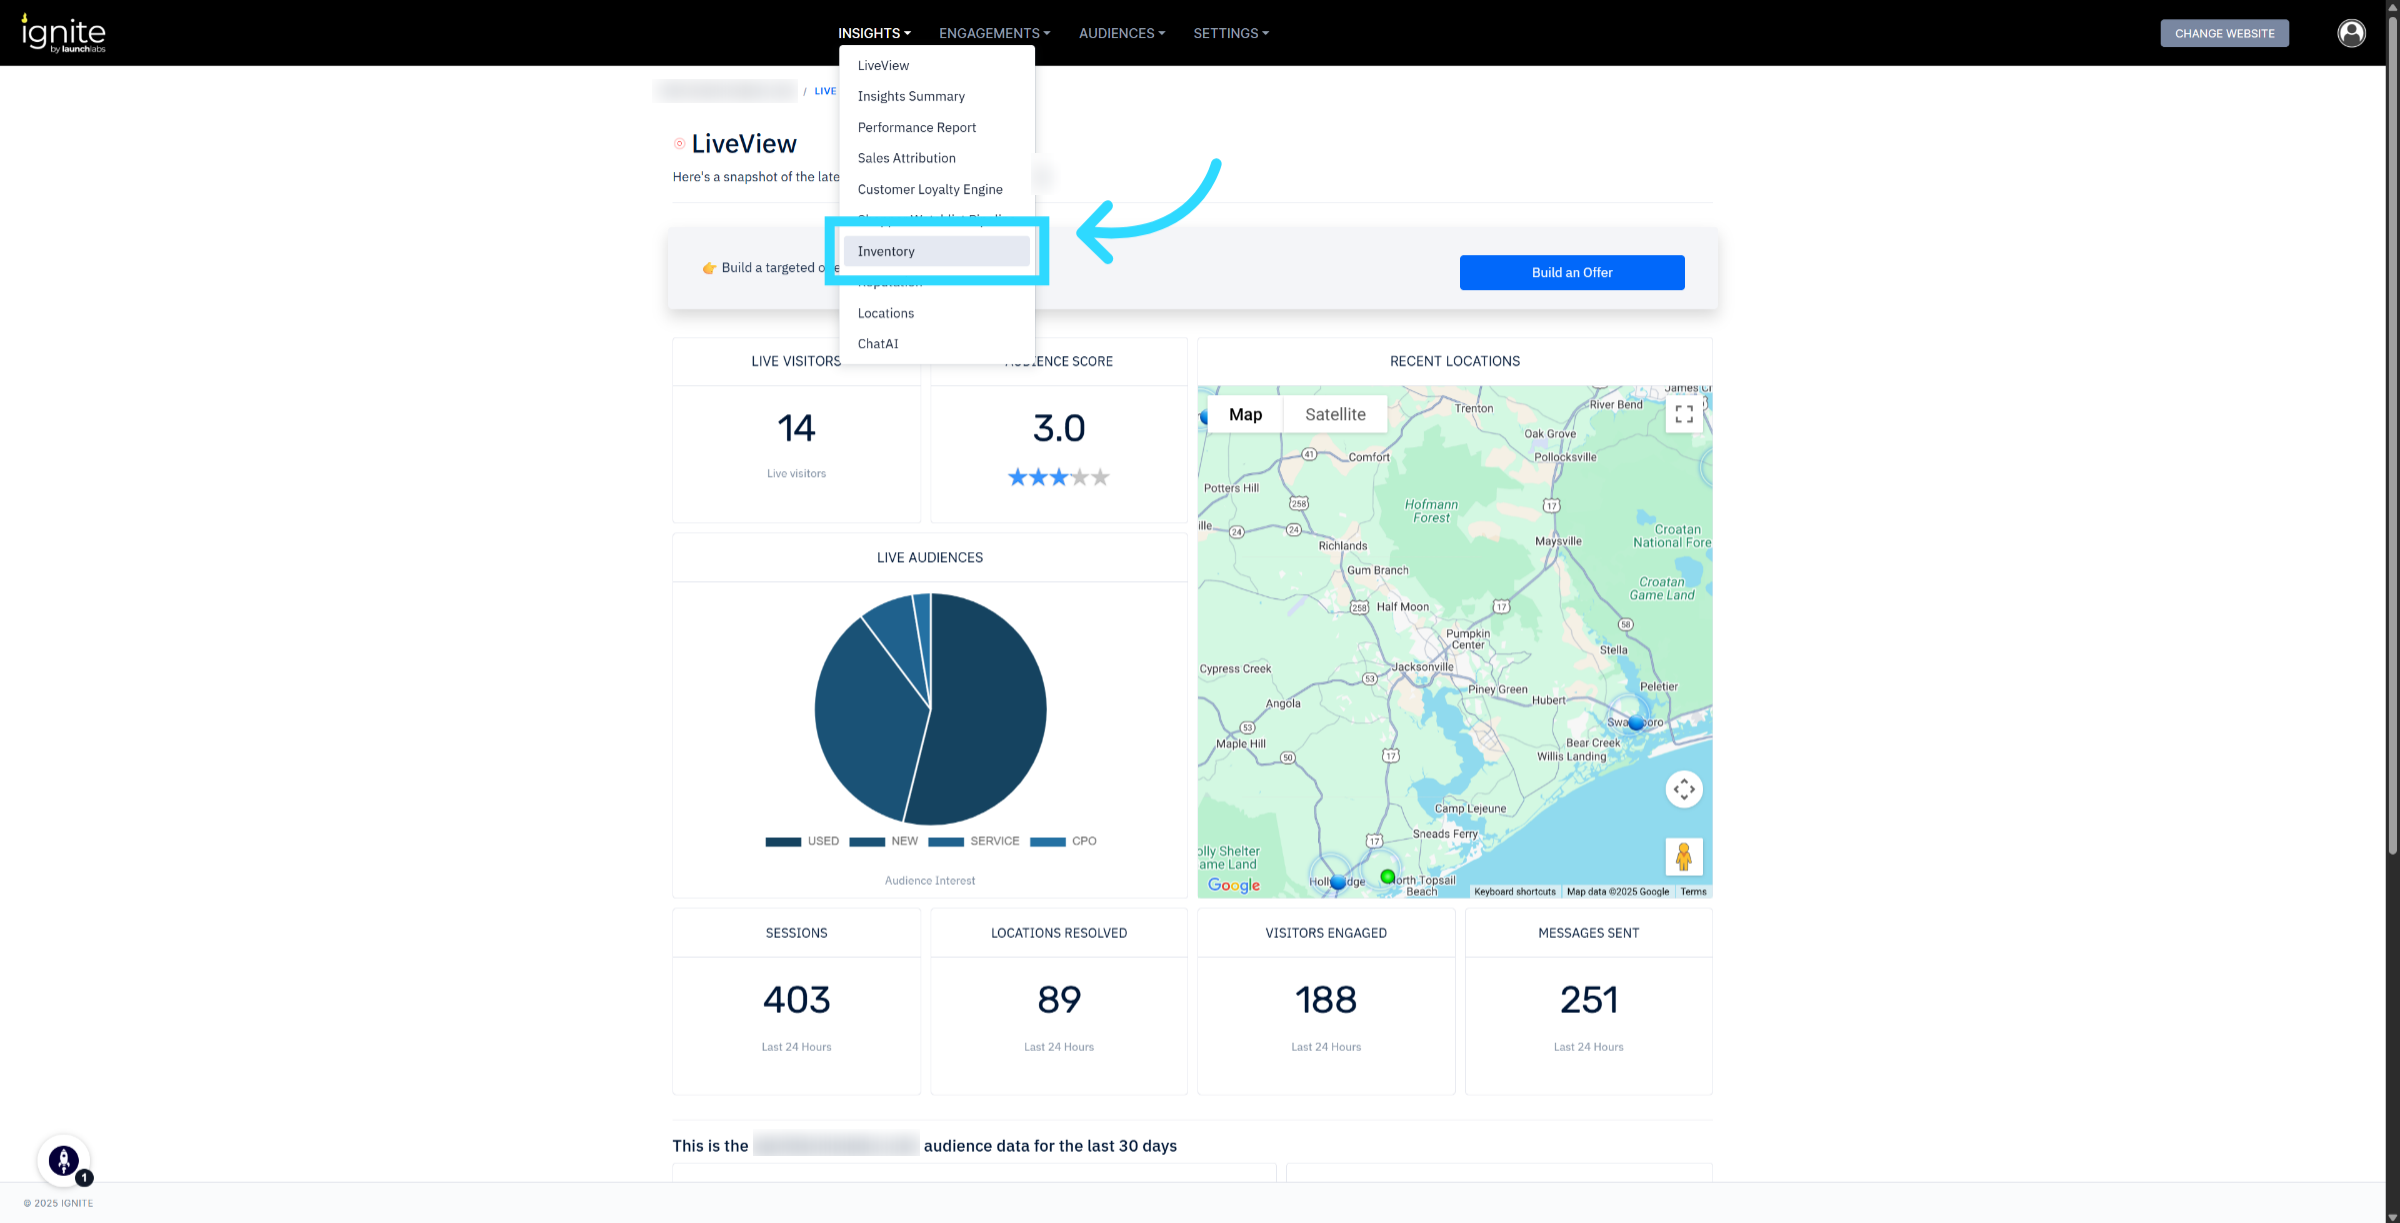Screen dimensions: 2400x1223
Task: Click the Build an Offer button
Action: [1571, 272]
